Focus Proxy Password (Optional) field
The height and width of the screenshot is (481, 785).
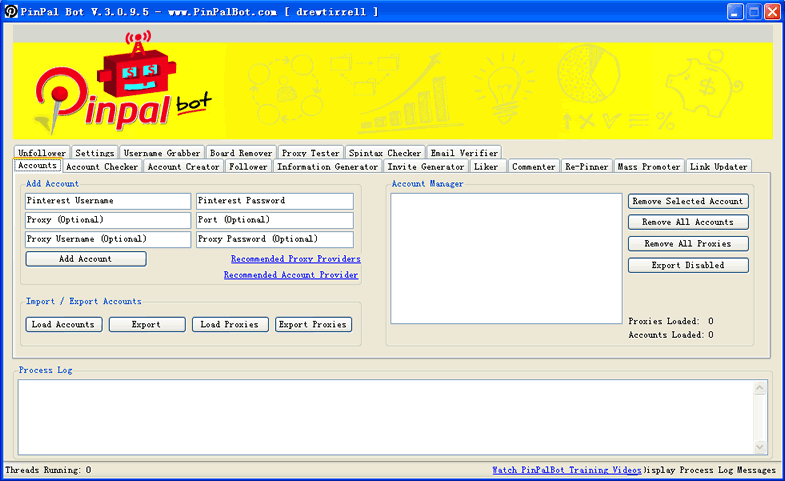275,239
